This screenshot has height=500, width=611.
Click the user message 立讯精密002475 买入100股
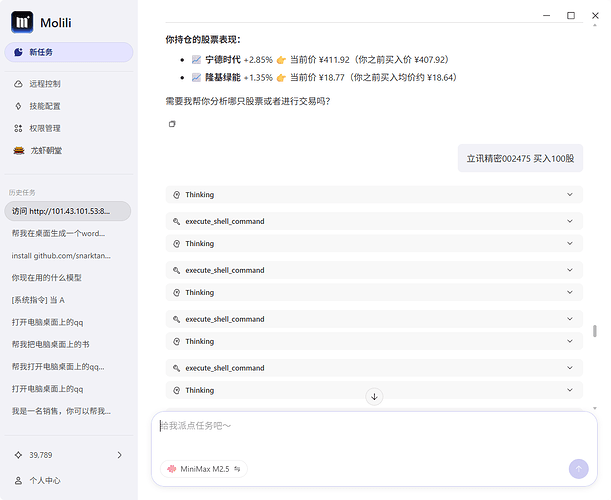(x=520, y=158)
